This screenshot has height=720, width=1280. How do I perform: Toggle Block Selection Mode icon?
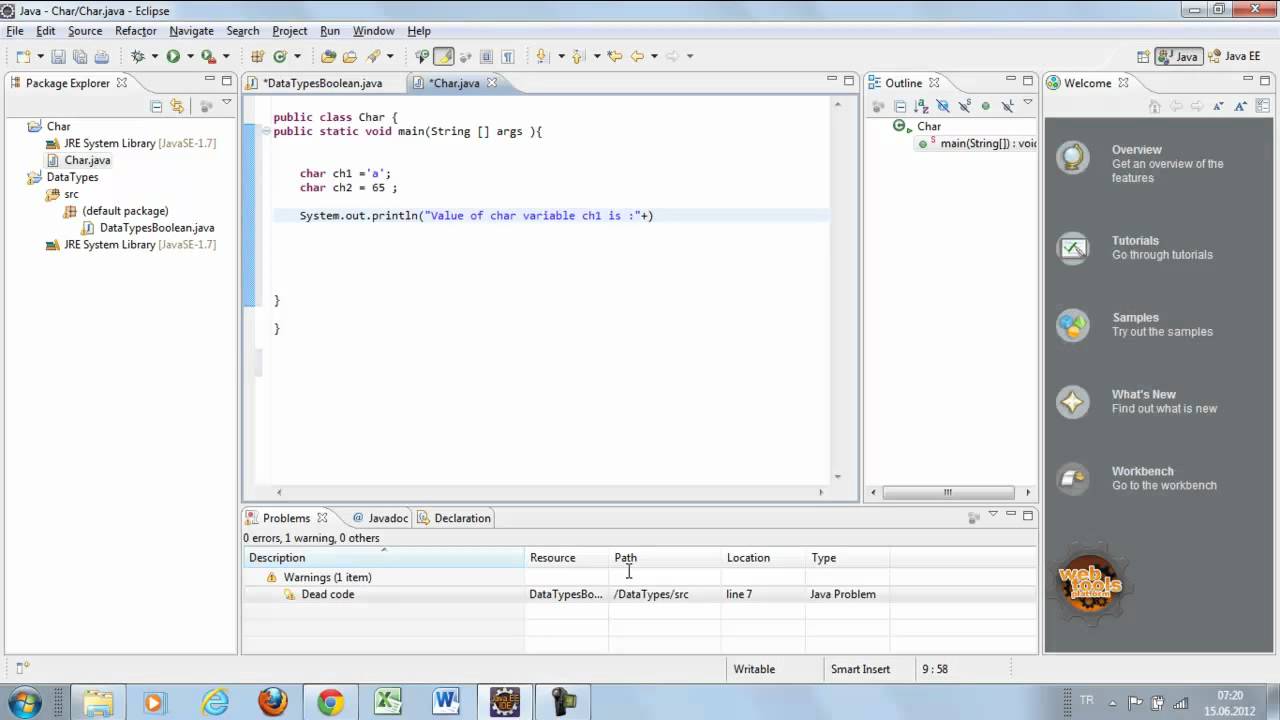[486, 57]
